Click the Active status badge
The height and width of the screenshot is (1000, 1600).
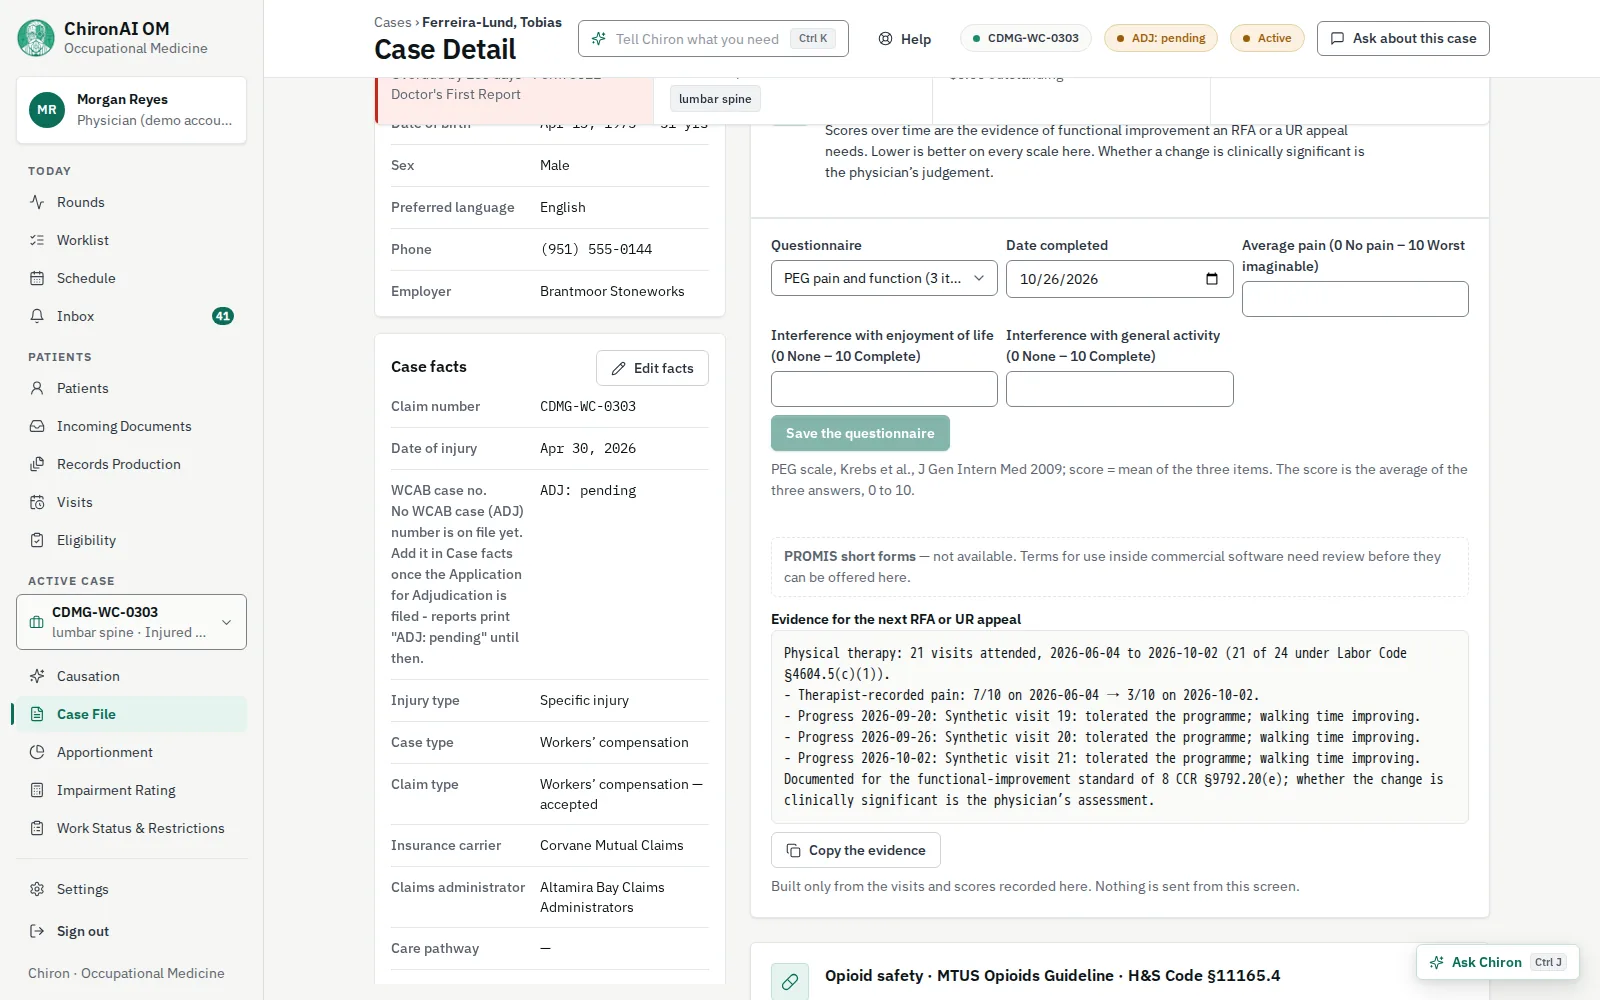click(1267, 38)
